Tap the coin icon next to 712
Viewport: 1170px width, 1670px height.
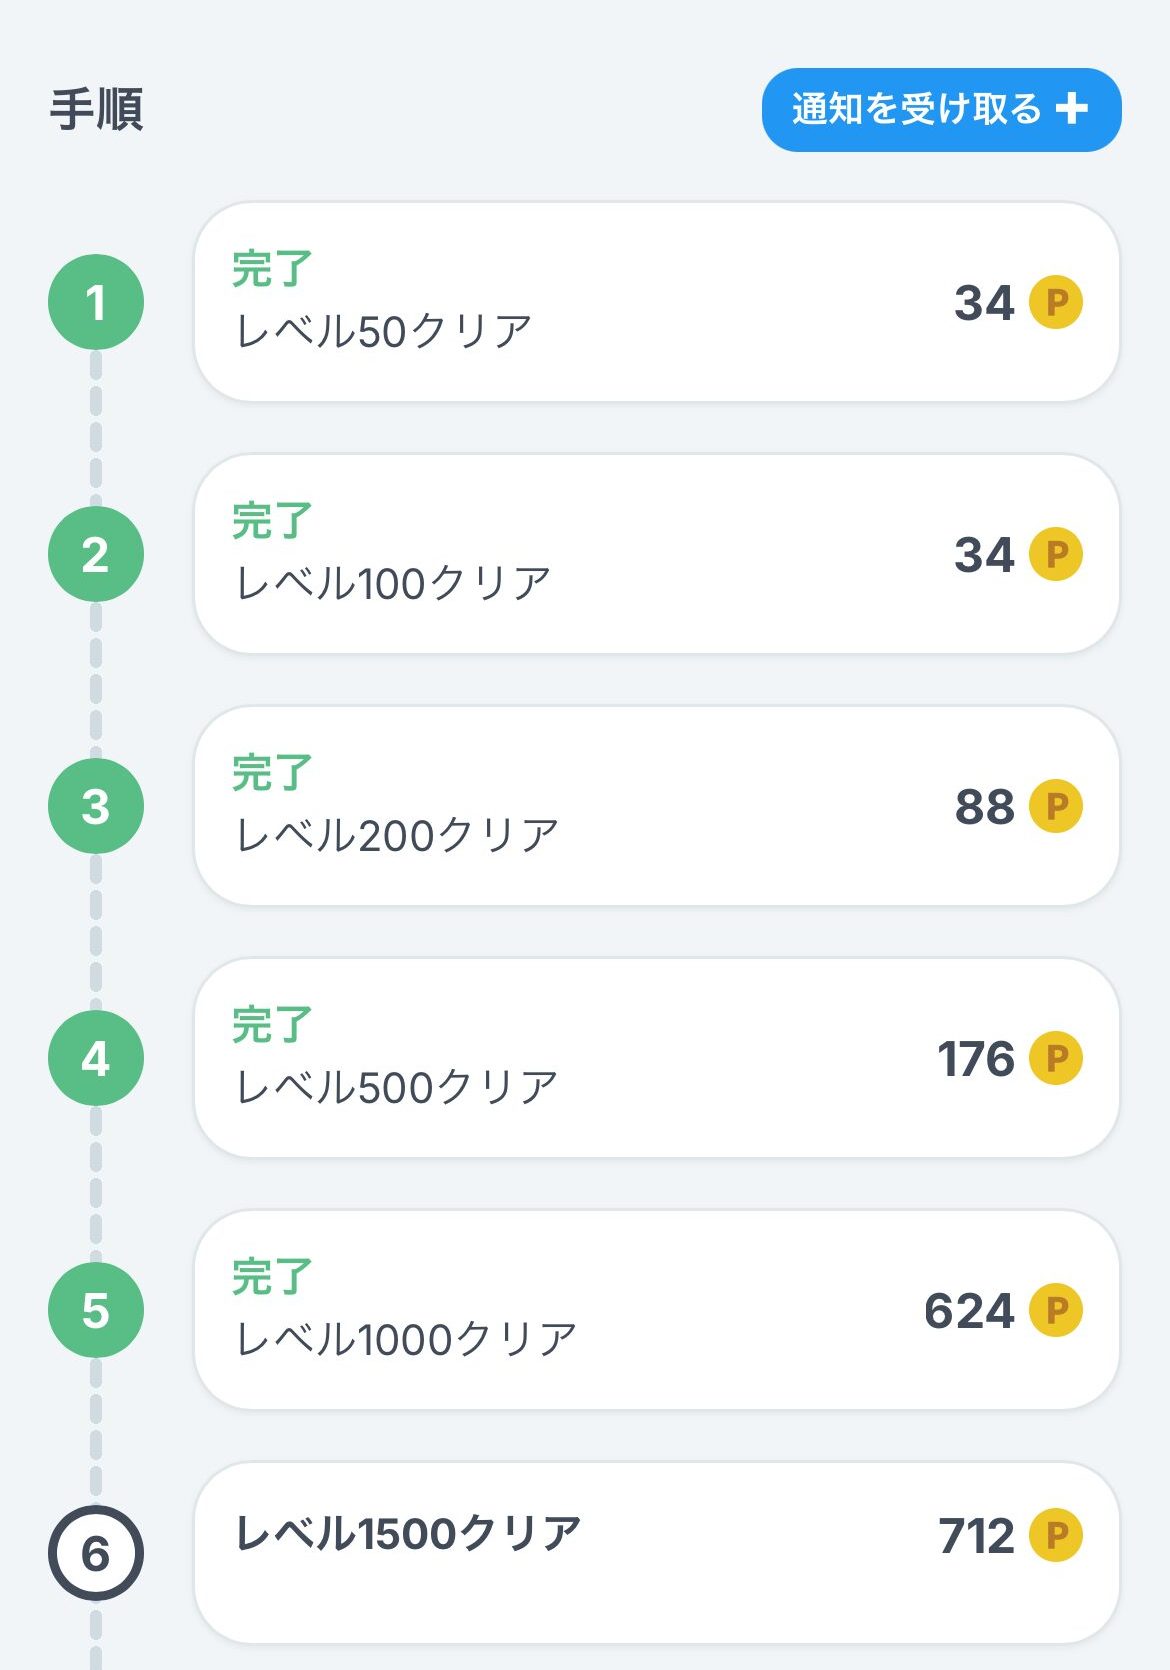[1056, 1535]
